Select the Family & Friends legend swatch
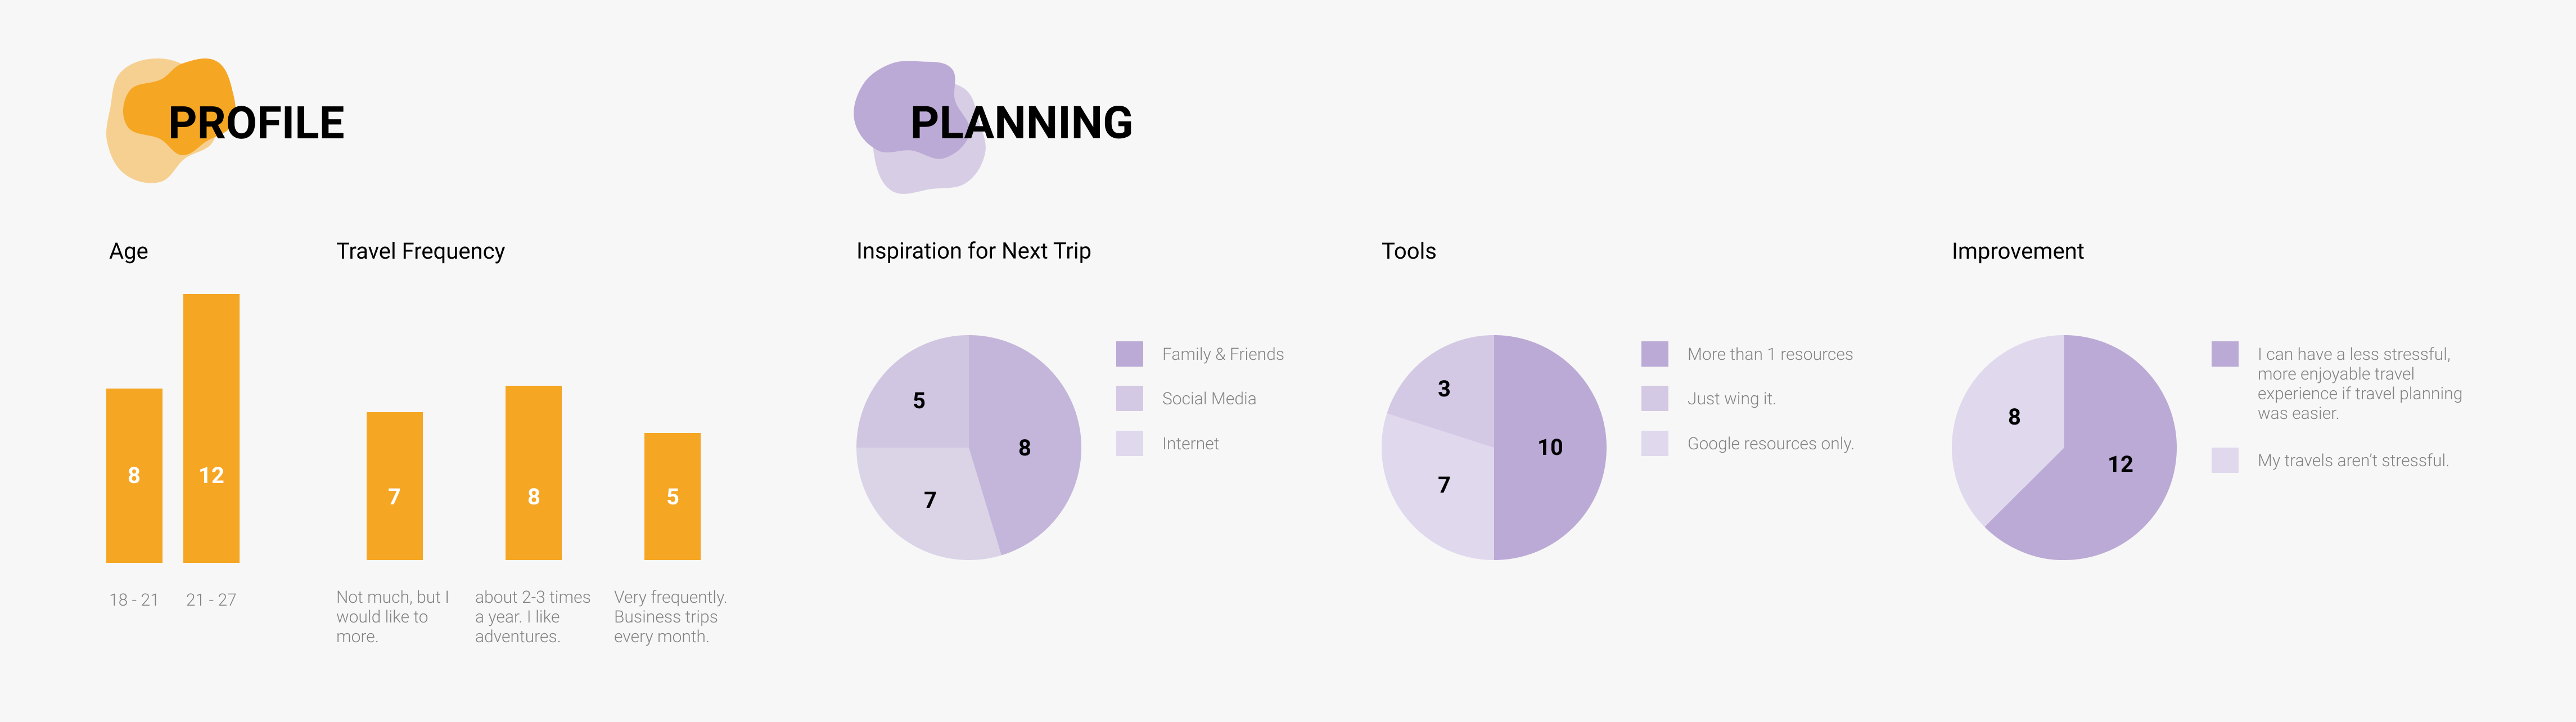The height and width of the screenshot is (722, 2576). [x=1129, y=354]
